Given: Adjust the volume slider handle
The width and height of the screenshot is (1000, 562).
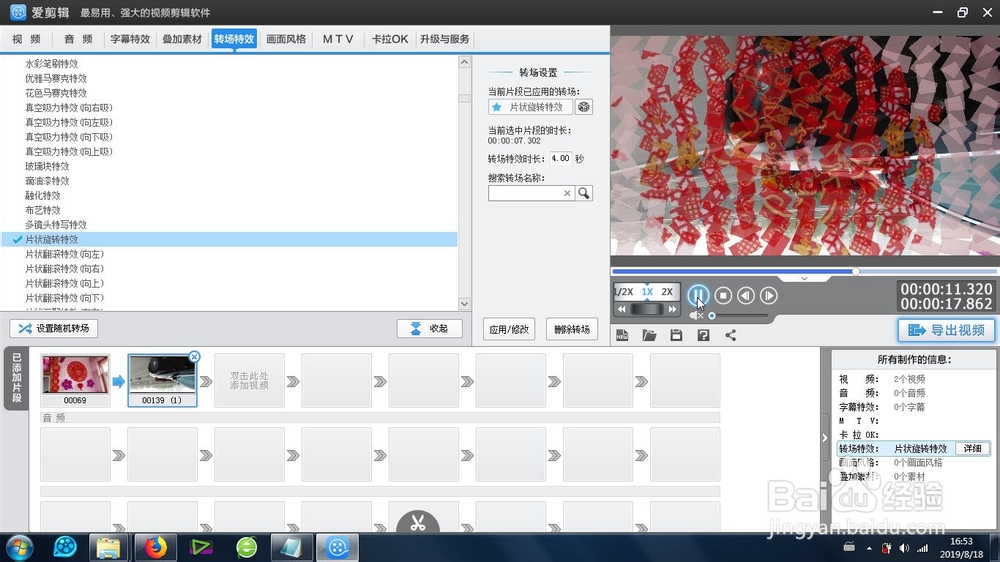Looking at the screenshot, I should [712, 315].
